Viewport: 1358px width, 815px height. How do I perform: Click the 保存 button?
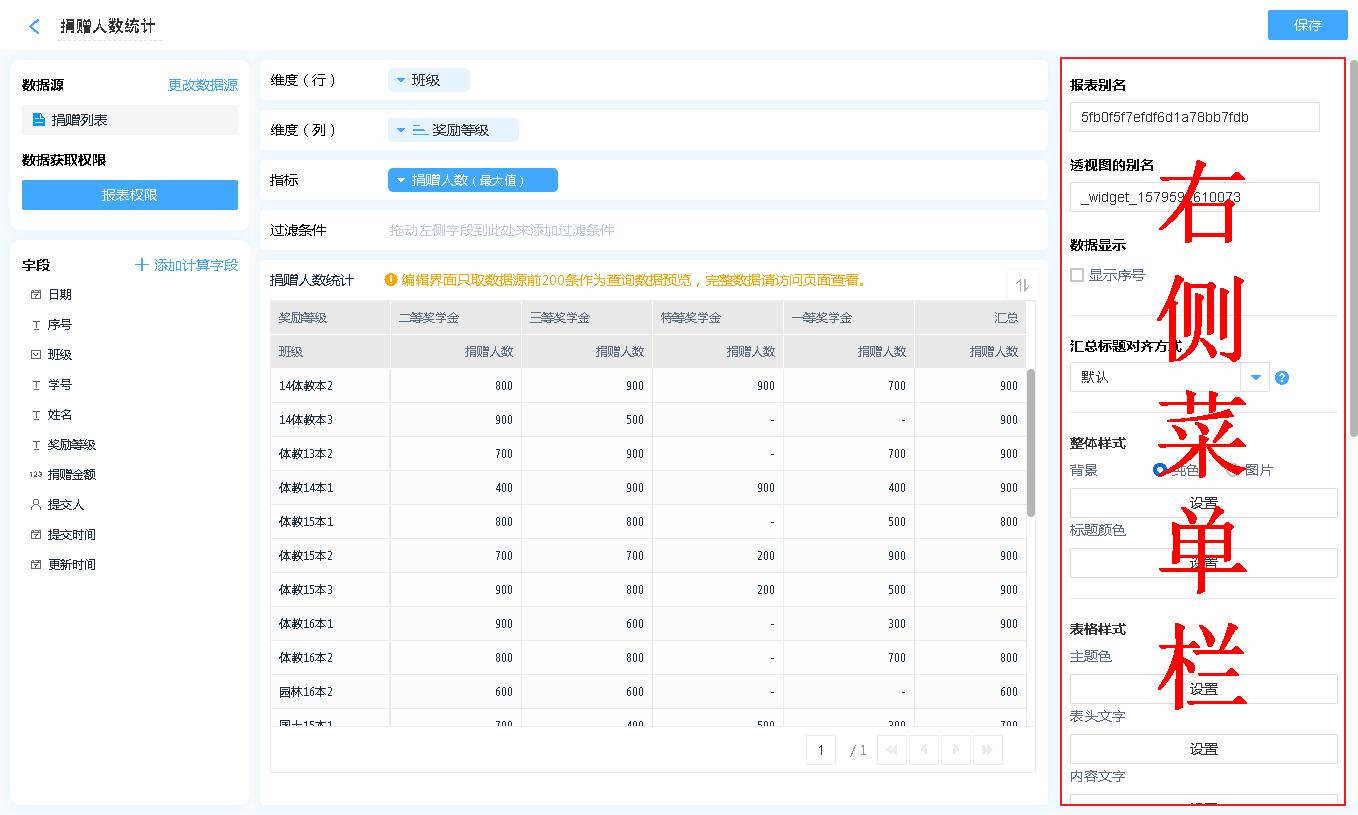tap(1307, 25)
